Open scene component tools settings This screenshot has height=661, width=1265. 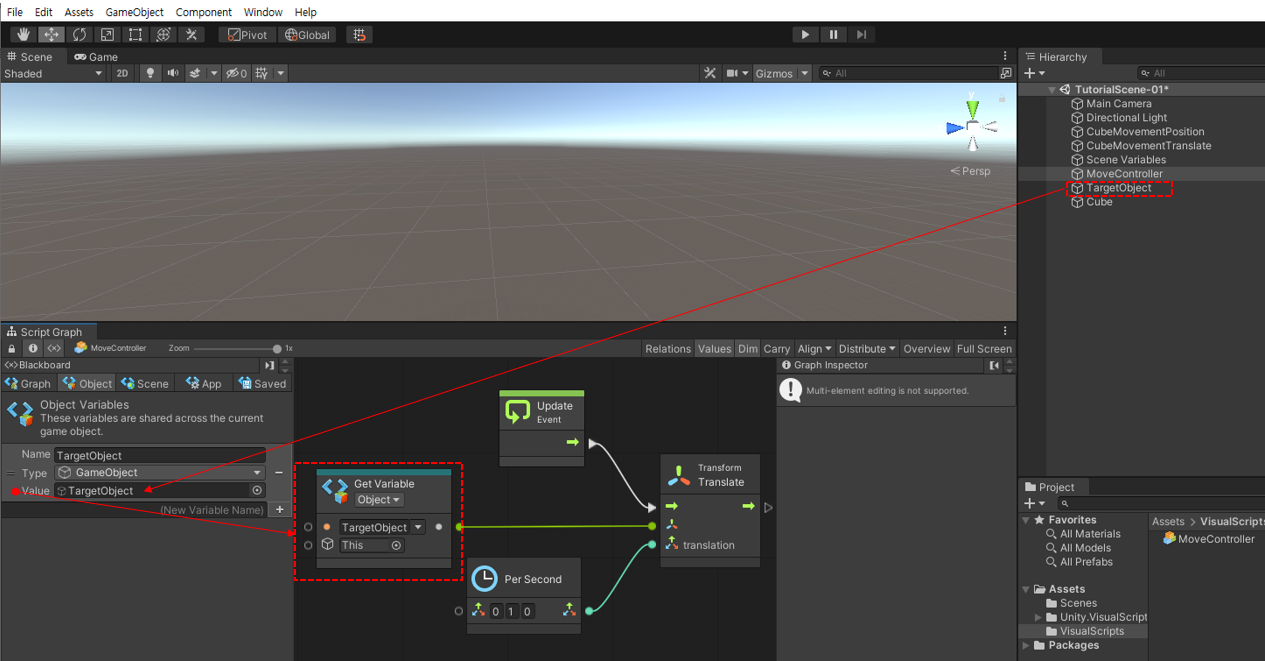pos(710,73)
